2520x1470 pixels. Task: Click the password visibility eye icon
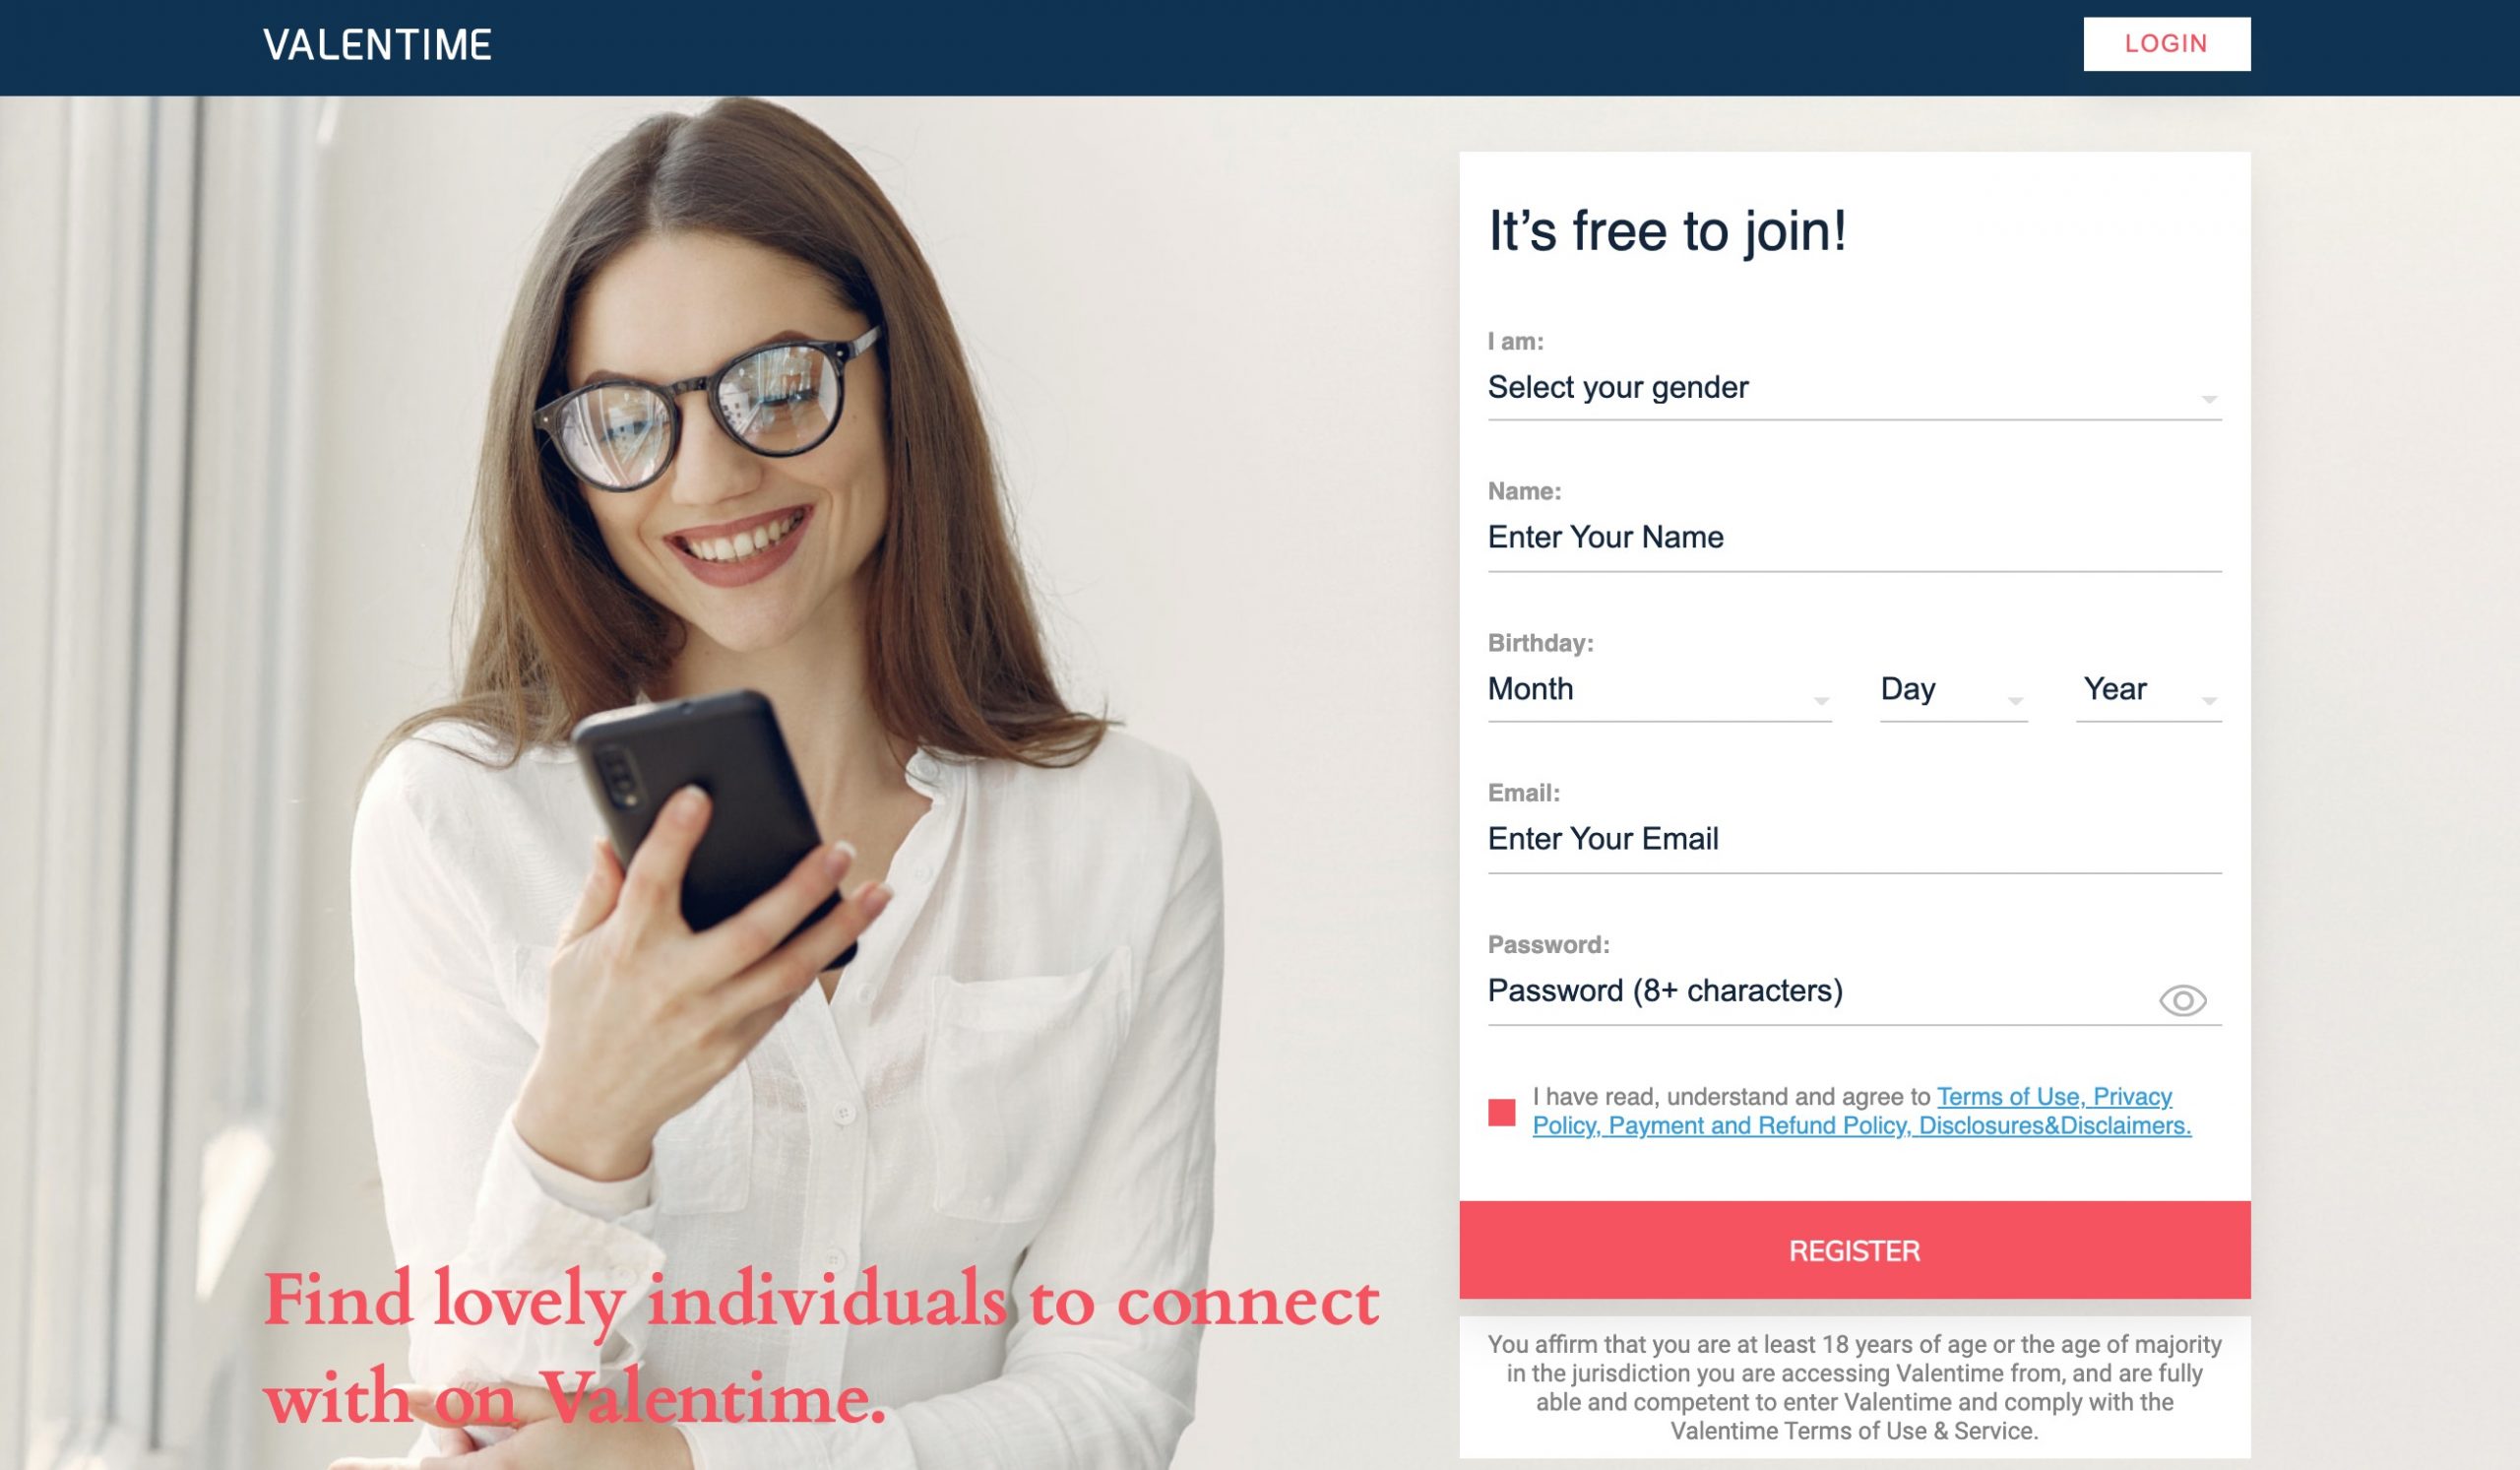click(x=2184, y=999)
